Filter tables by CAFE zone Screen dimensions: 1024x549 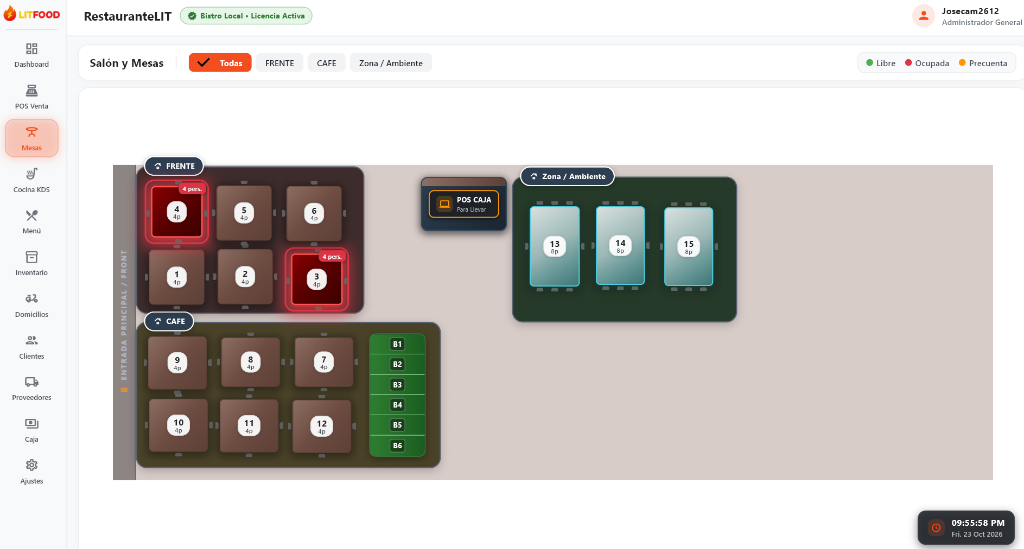point(327,63)
